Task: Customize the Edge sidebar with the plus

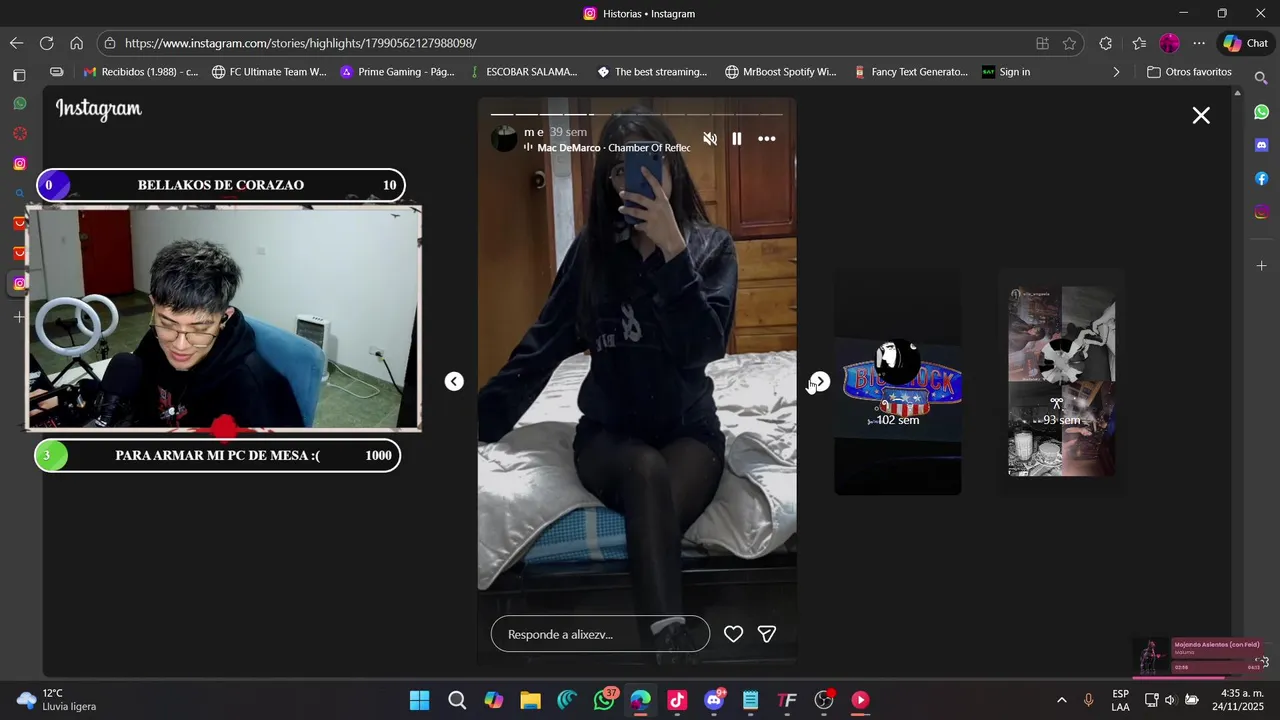Action: click(1261, 266)
